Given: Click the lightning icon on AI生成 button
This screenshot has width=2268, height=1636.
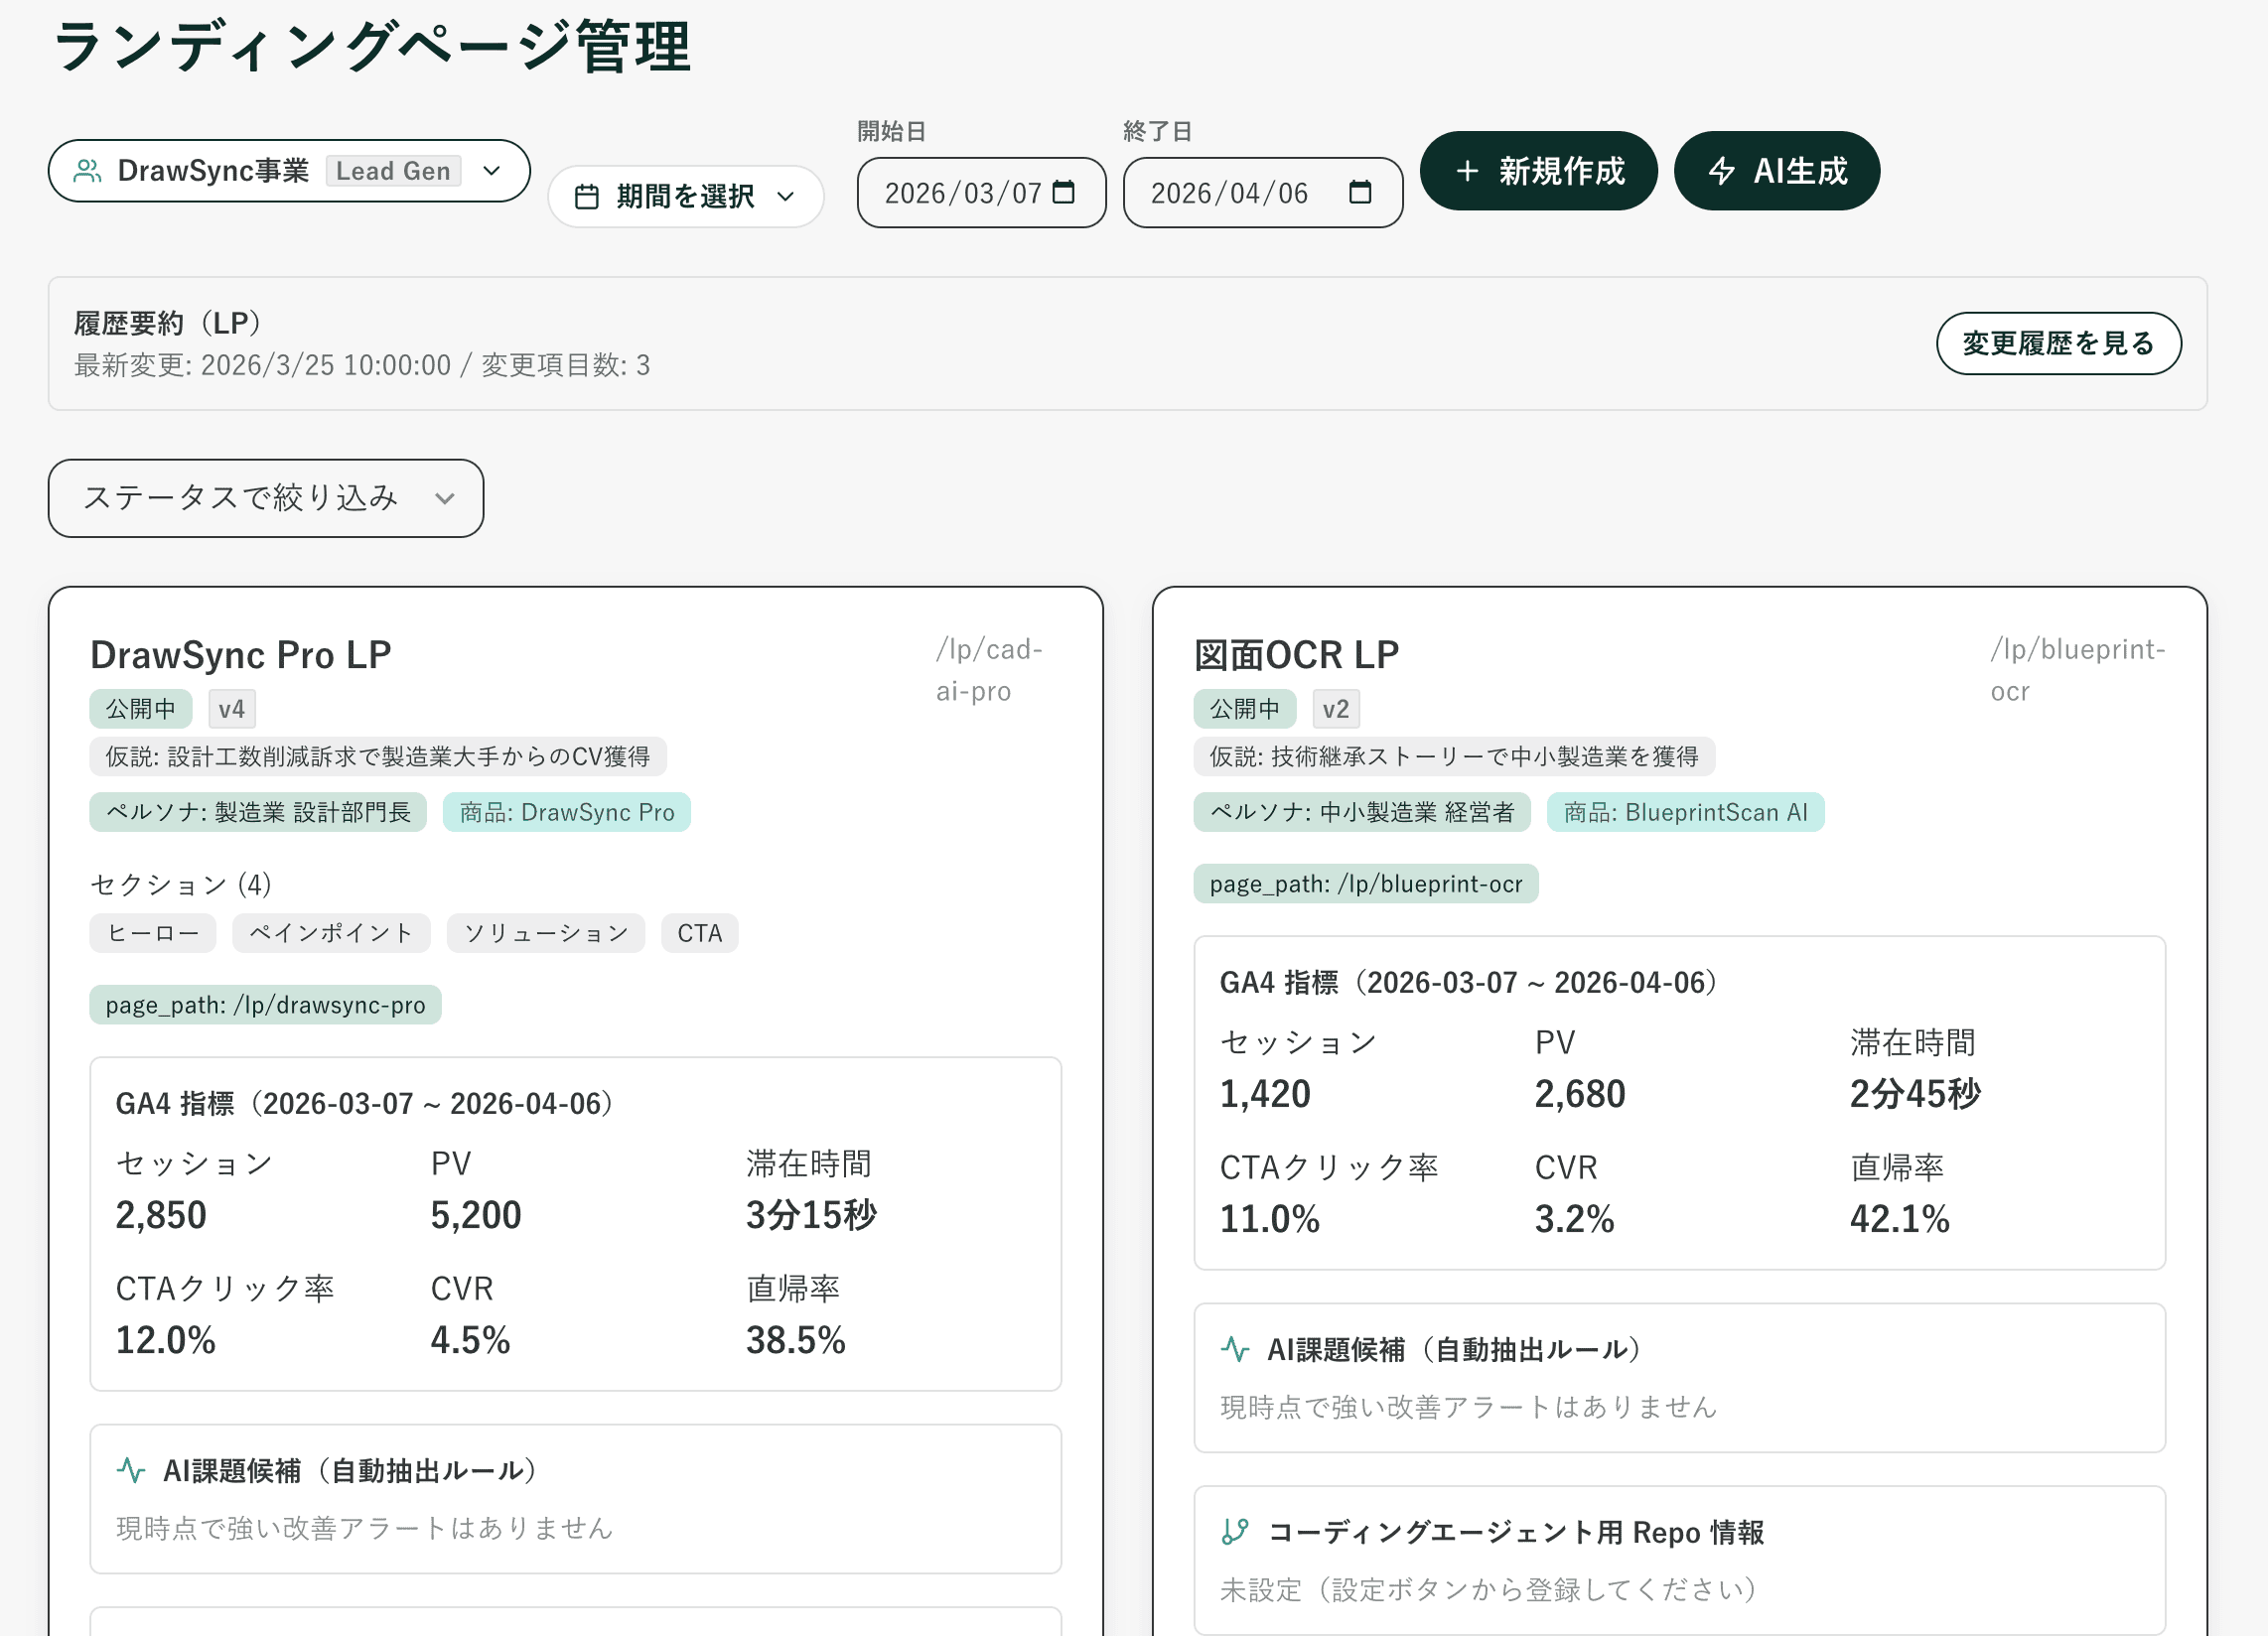Looking at the screenshot, I should pos(1724,171).
